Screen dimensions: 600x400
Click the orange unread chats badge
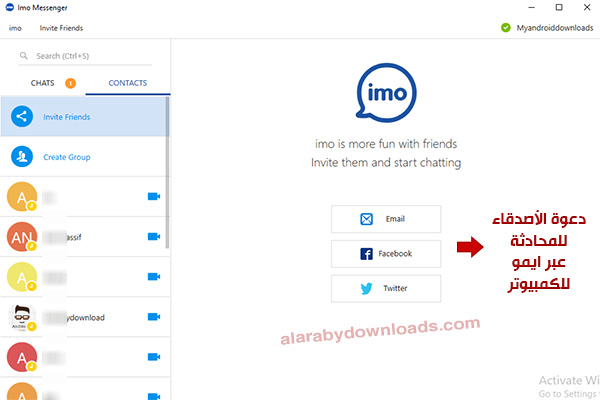70,83
